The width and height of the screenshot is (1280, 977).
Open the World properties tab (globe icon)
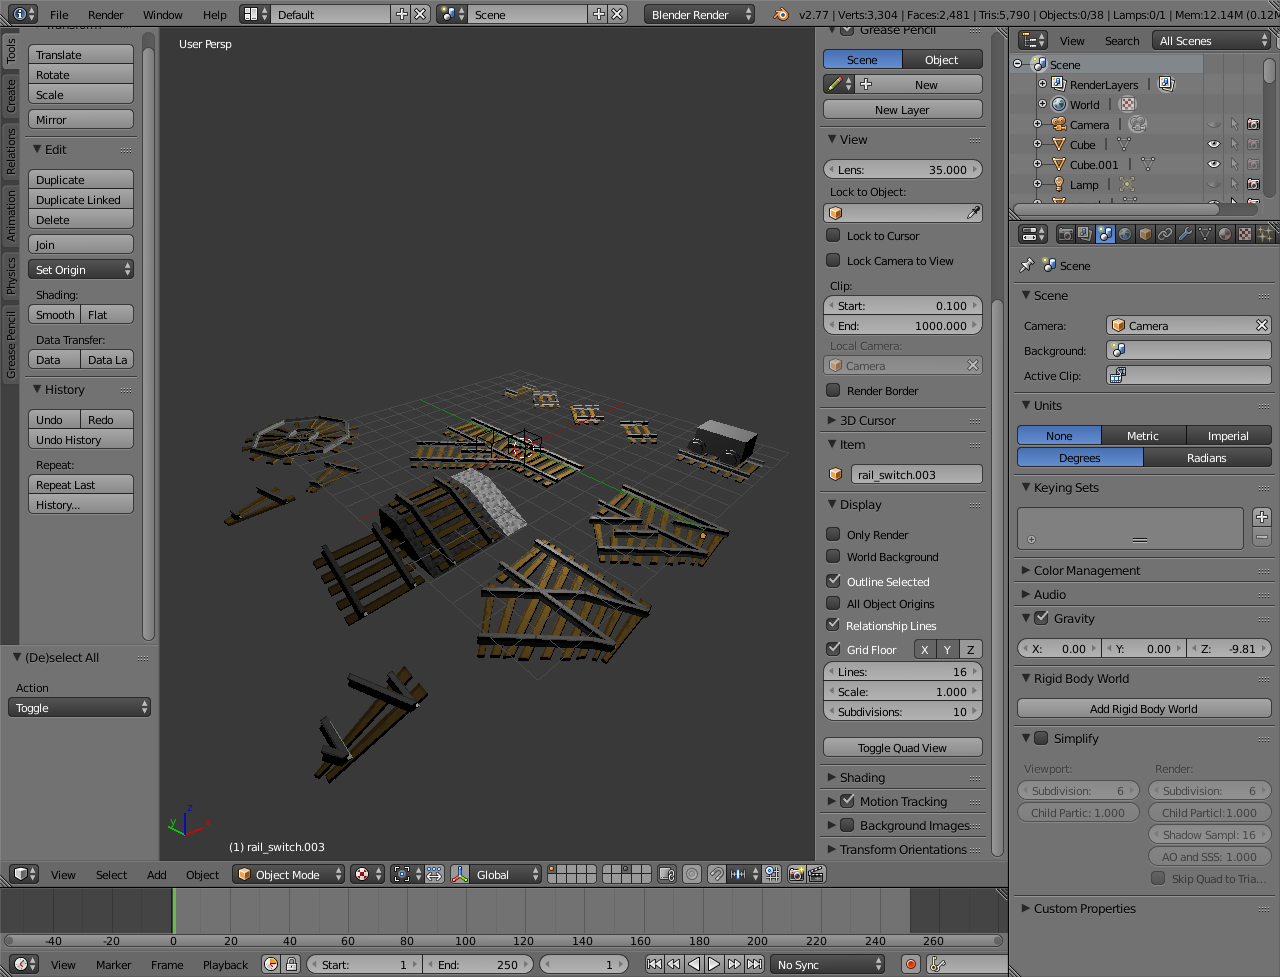point(1125,234)
